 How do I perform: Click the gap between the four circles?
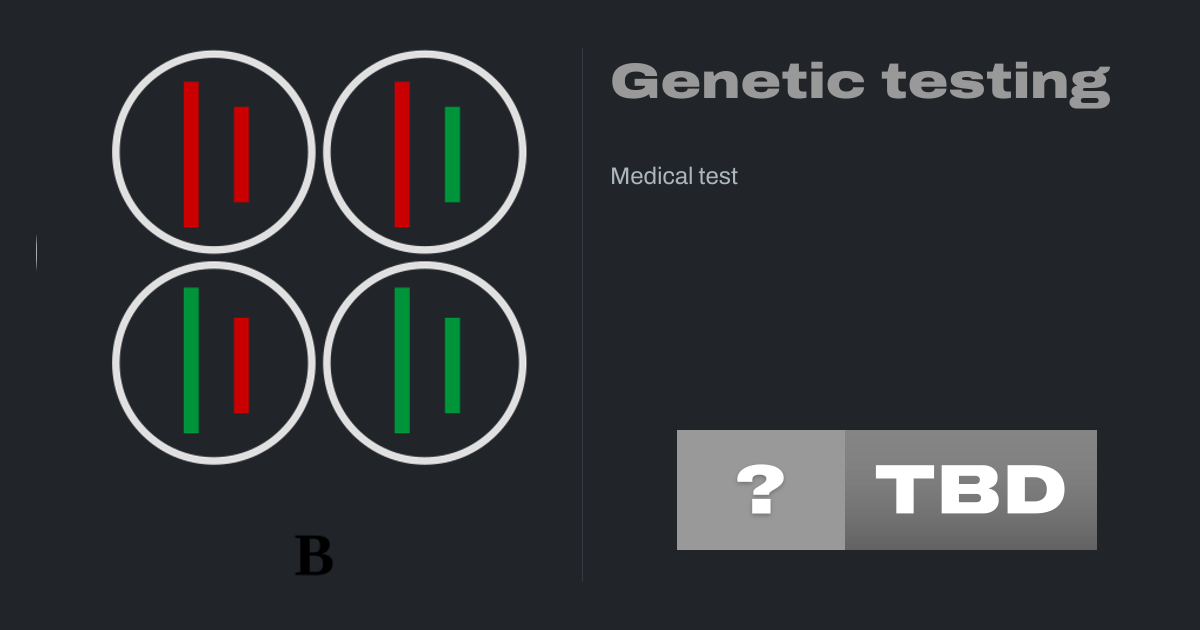point(319,257)
